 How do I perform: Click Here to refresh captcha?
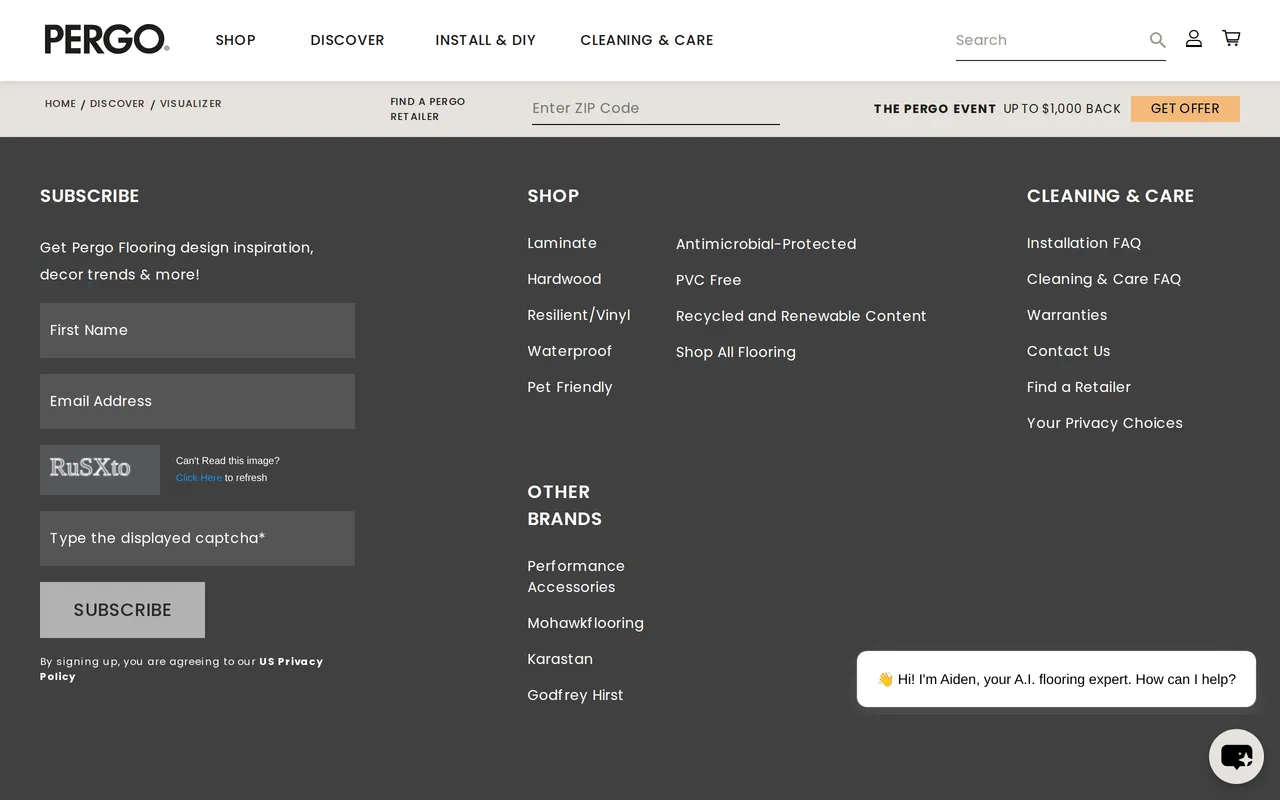[x=199, y=478]
